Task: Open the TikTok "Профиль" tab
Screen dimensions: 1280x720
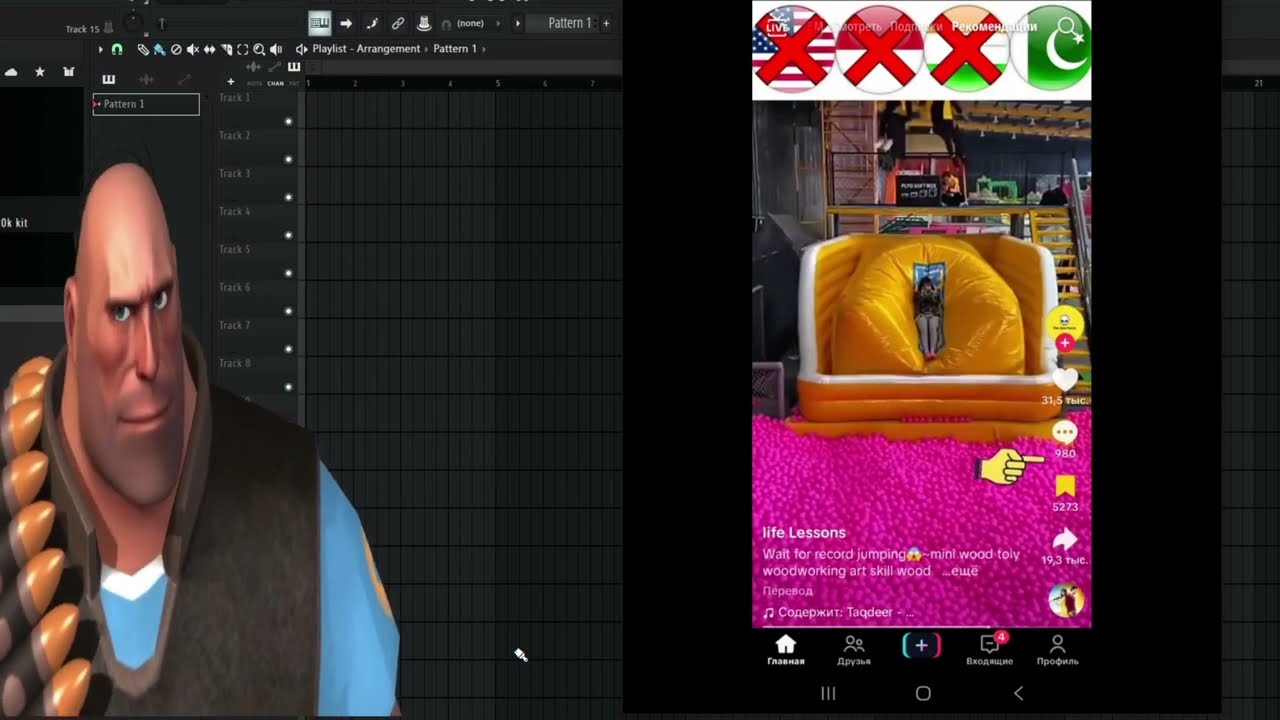Action: 1057,651
